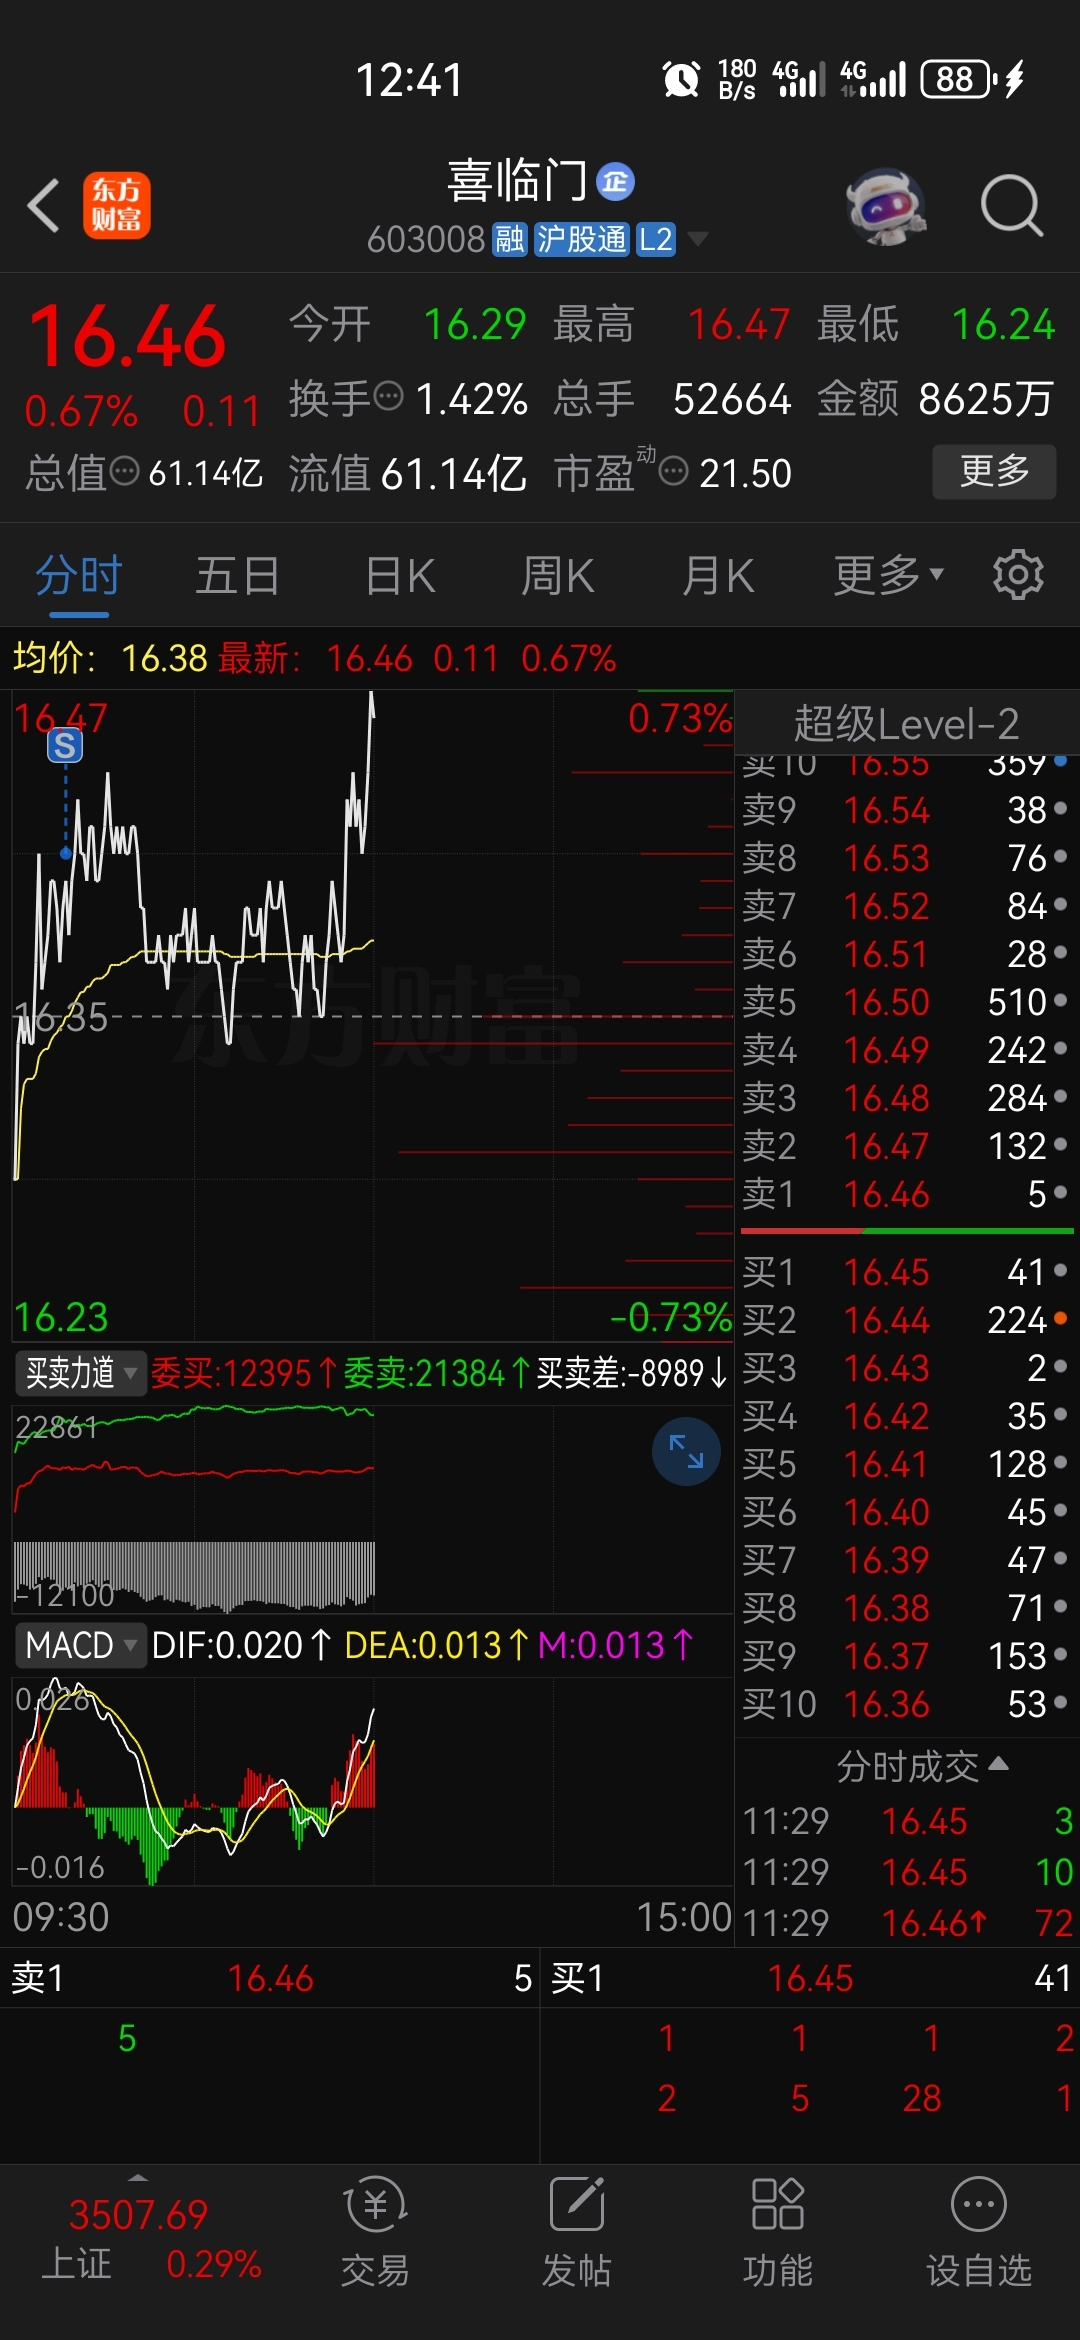Expand chart with fullscreen arrows icon
Image resolution: width=1080 pixels, height=2340 pixels.
point(686,1451)
